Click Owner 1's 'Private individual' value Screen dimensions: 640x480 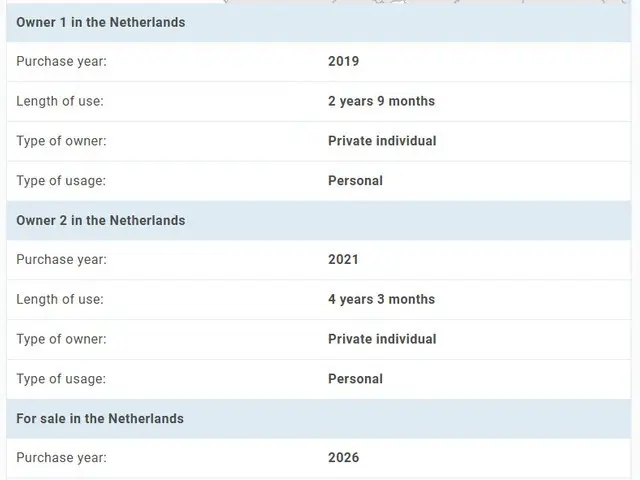382,141
